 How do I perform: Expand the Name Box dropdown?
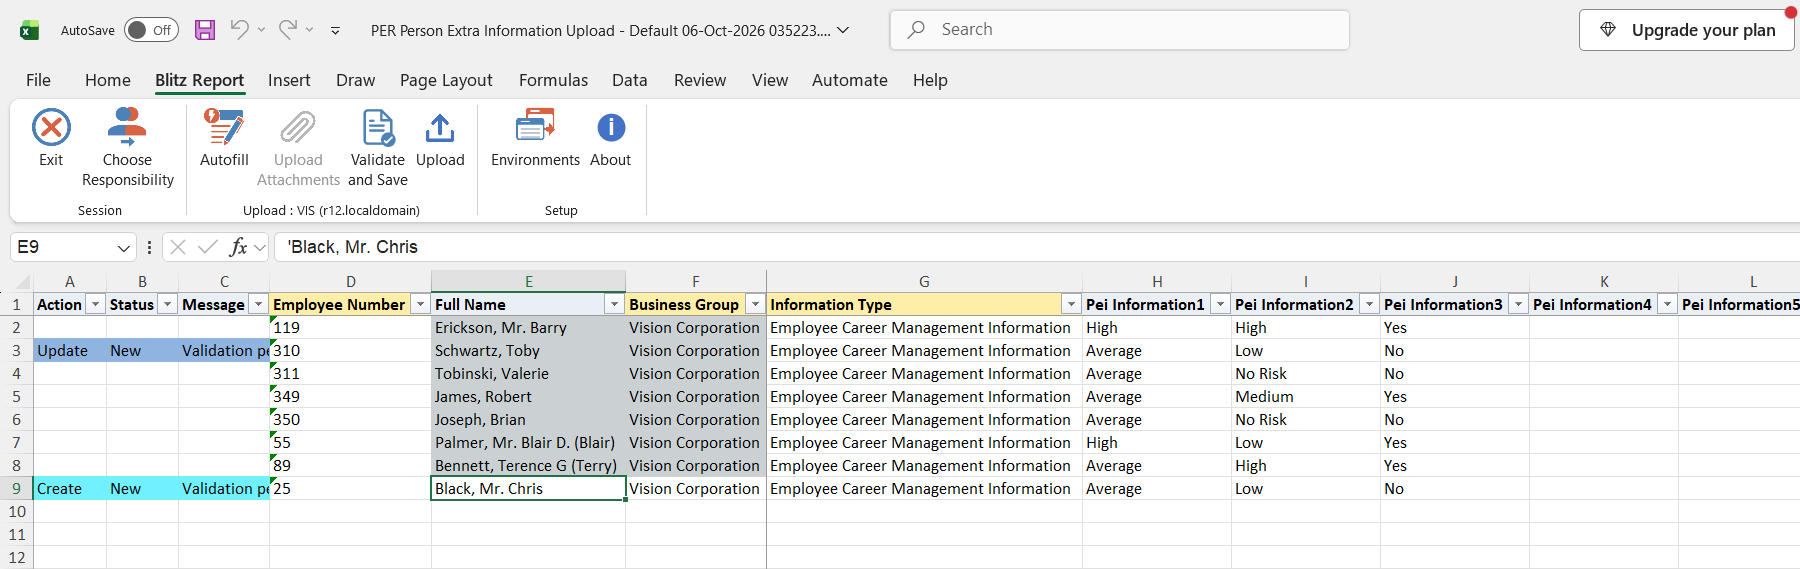click(x=124, y=247)
